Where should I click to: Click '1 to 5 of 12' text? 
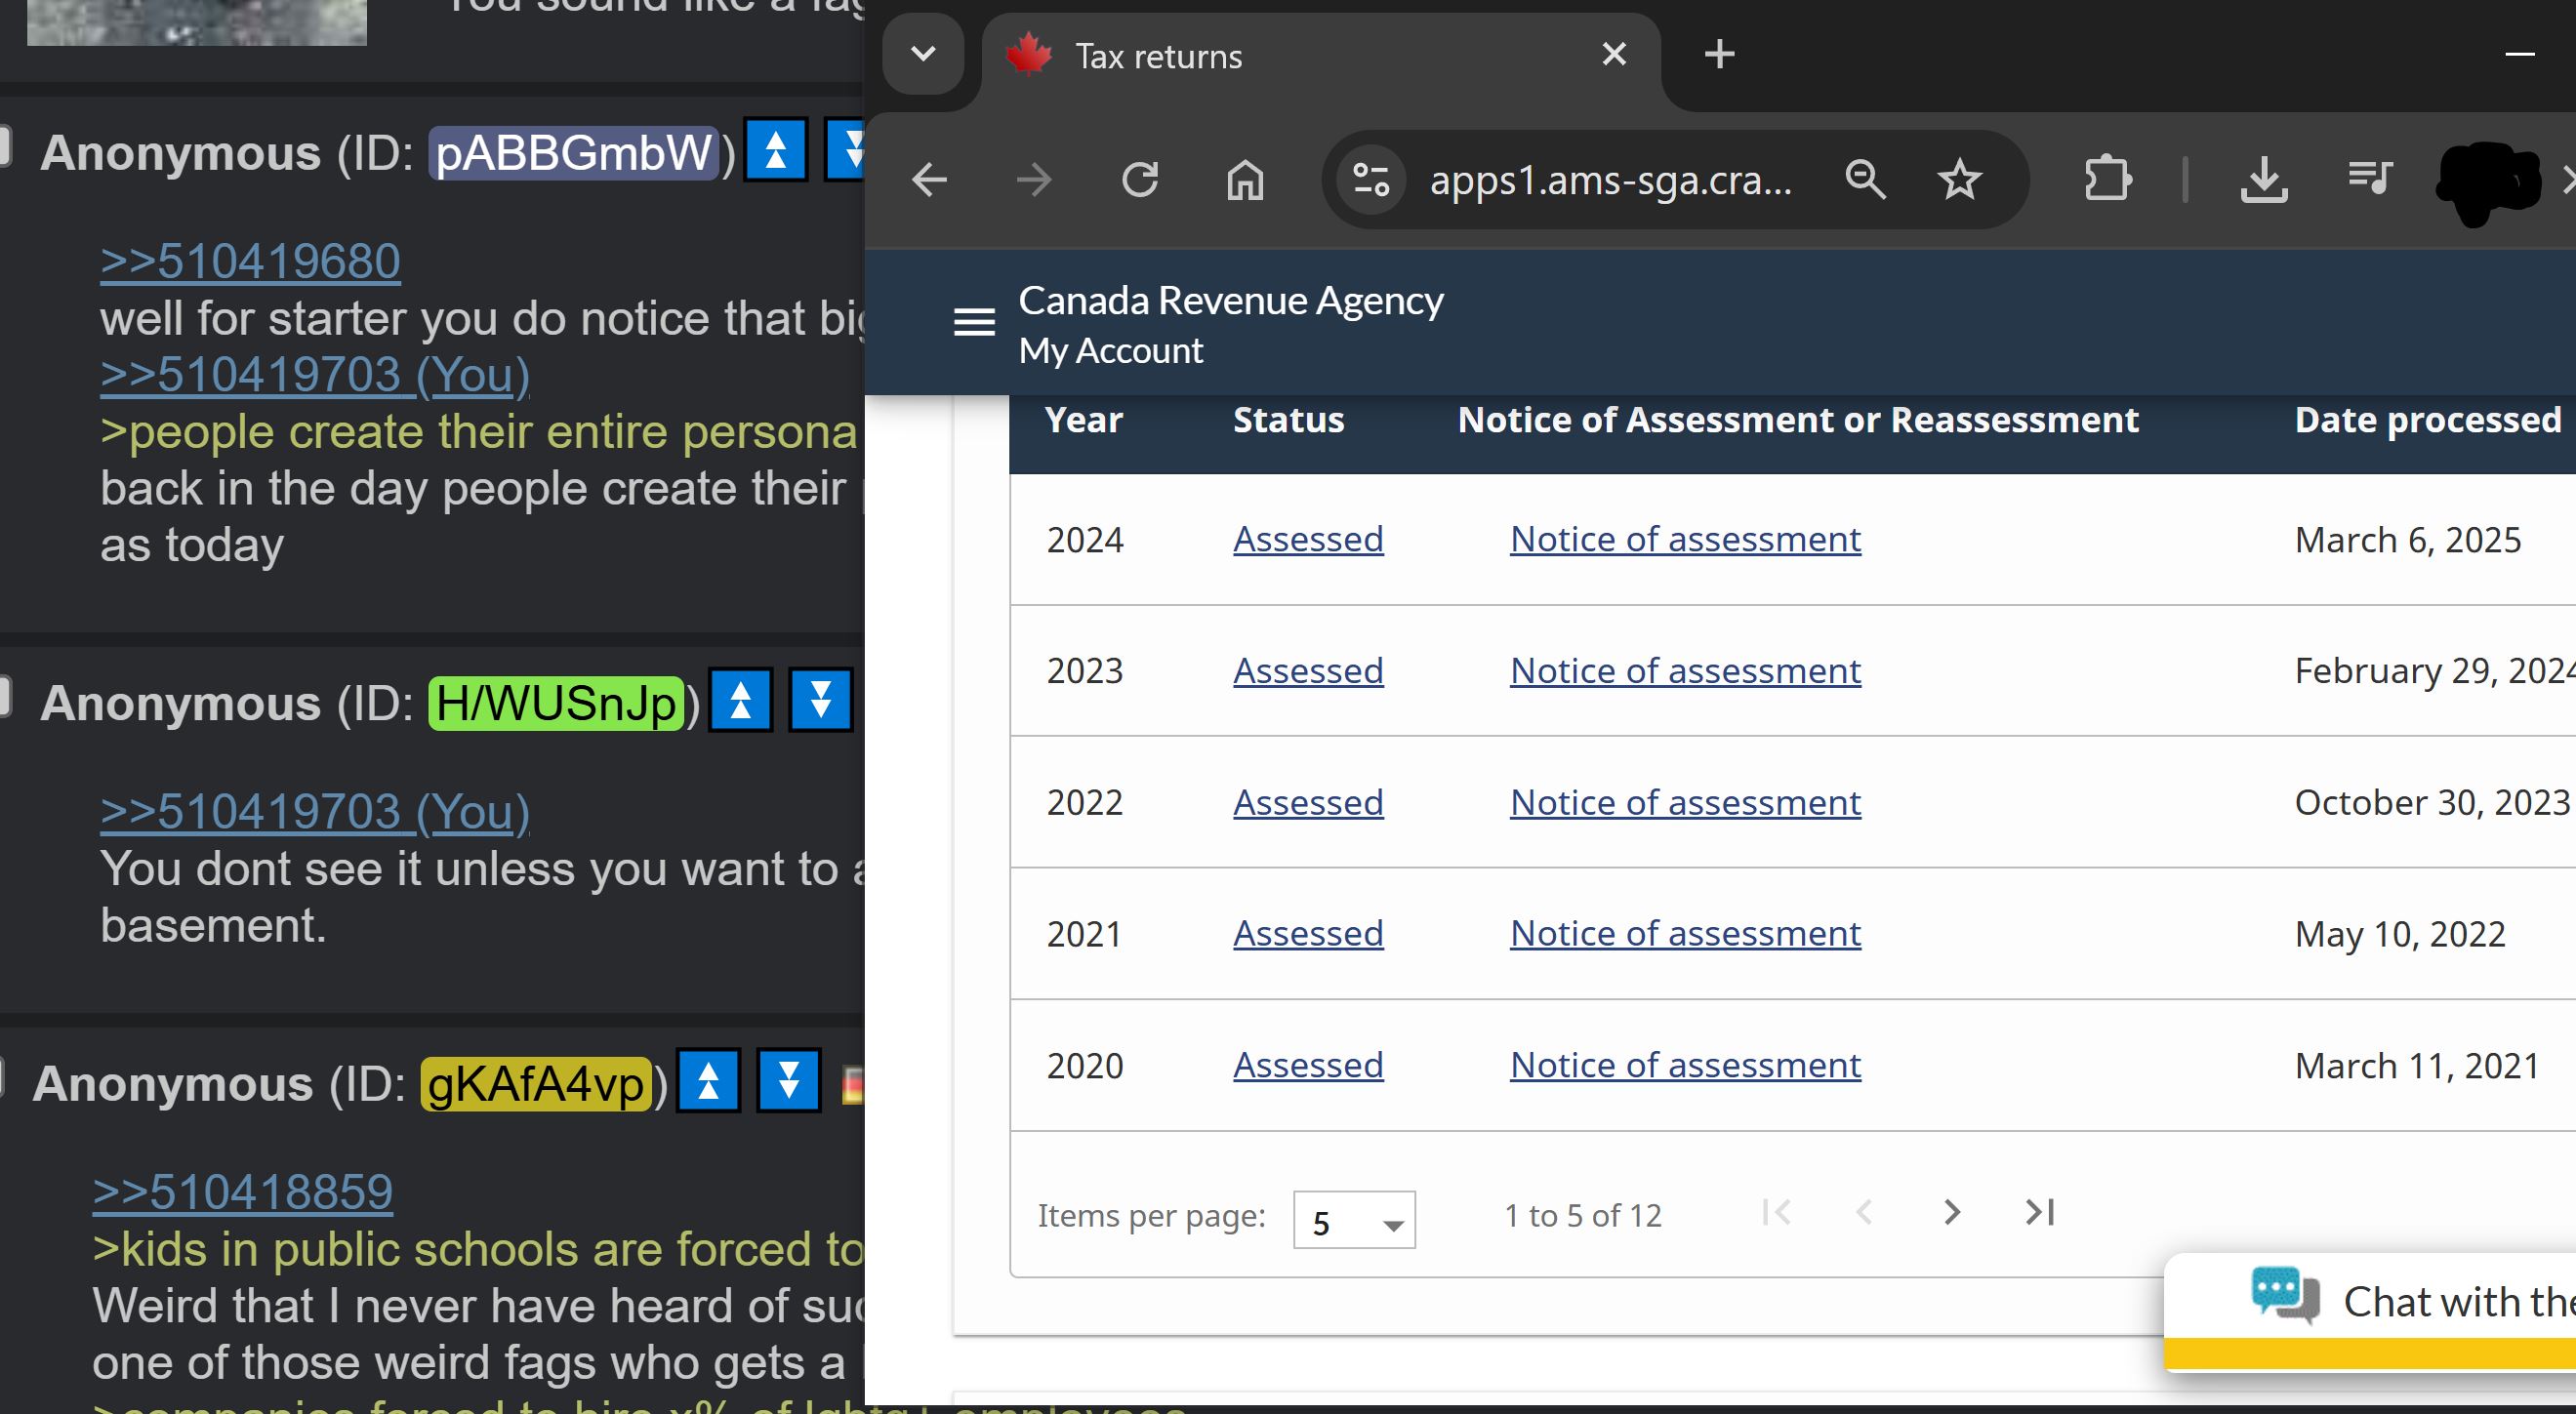(x=1582, y=1215)
